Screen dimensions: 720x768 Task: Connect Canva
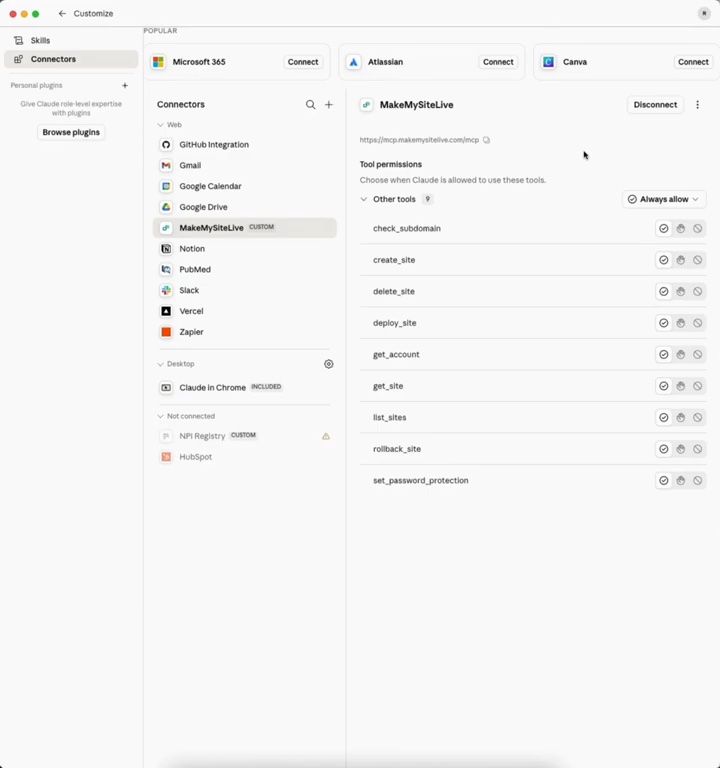point(693,62)
